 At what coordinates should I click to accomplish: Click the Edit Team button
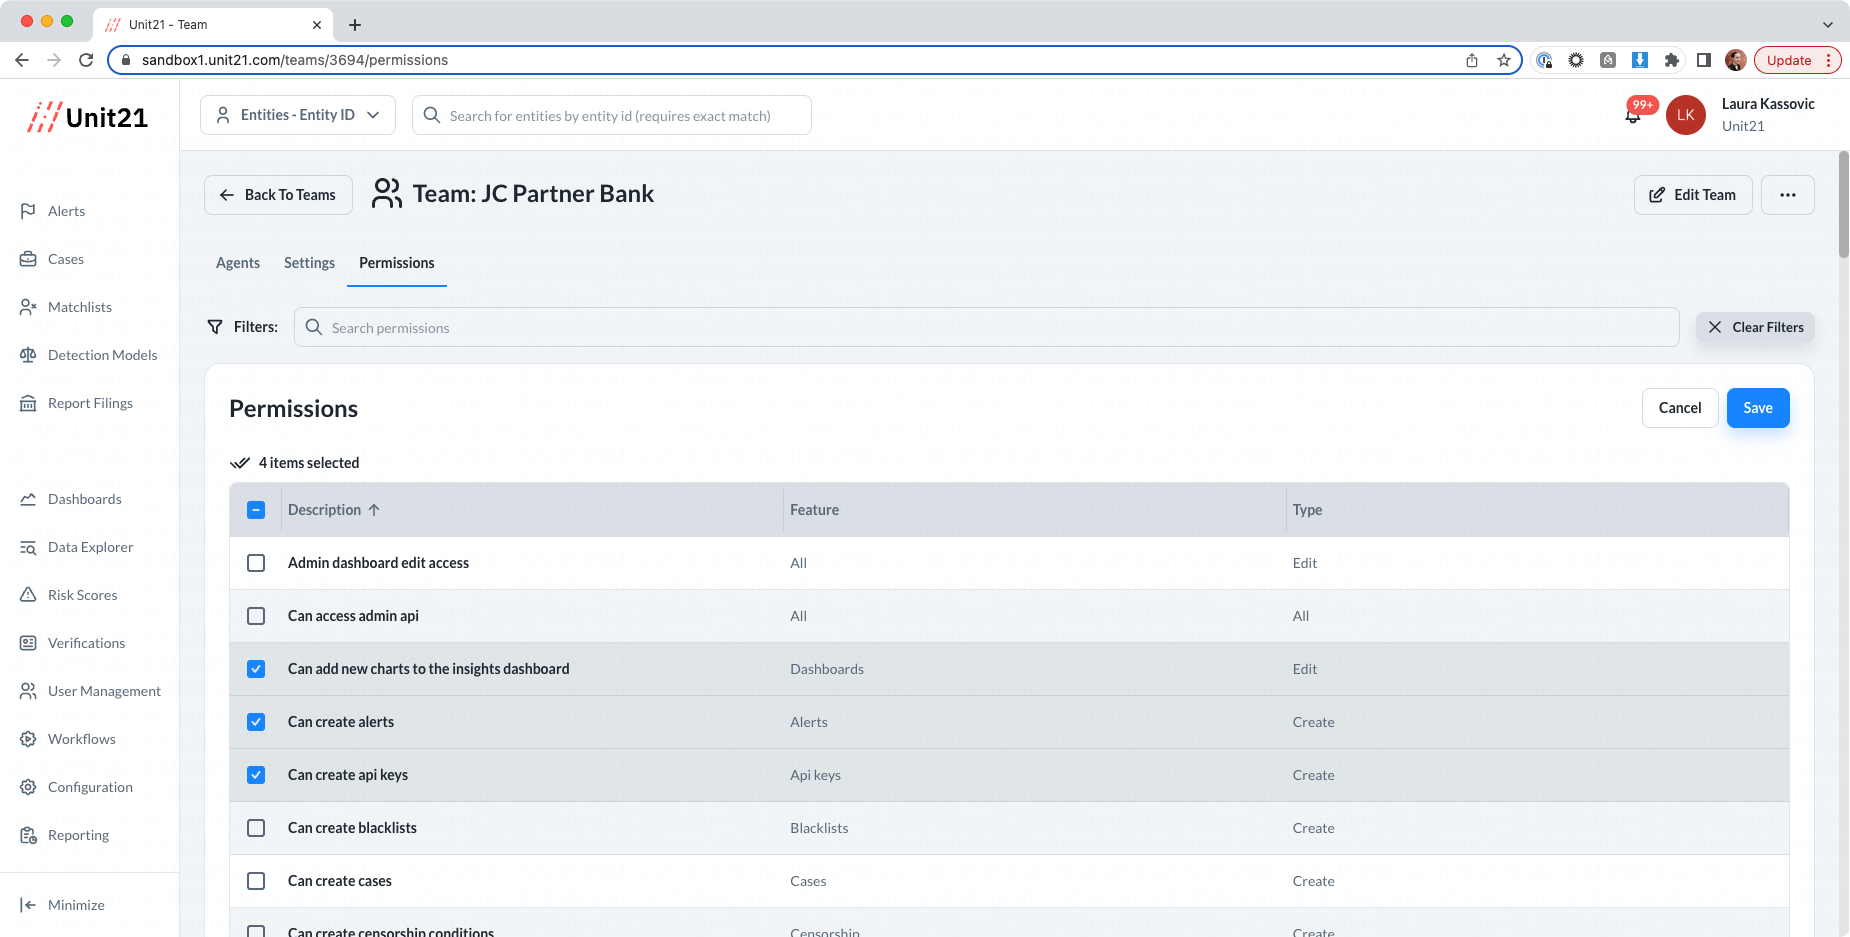point(1693,195)
